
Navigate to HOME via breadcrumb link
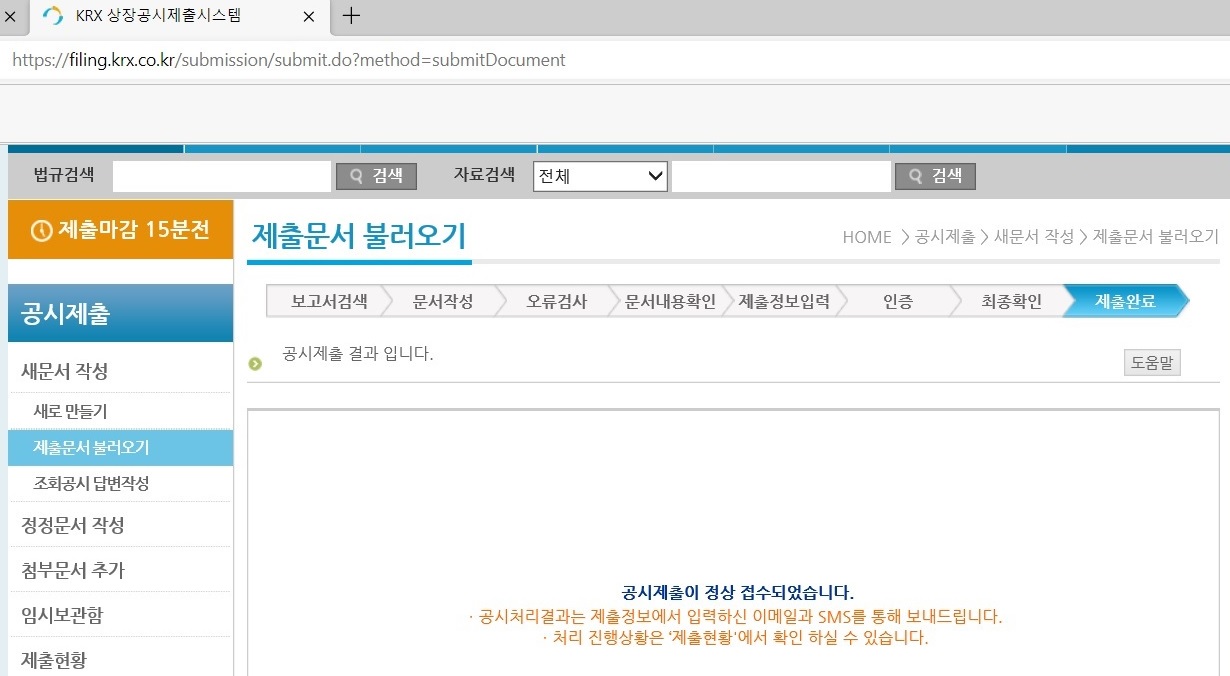coord(866,237)
